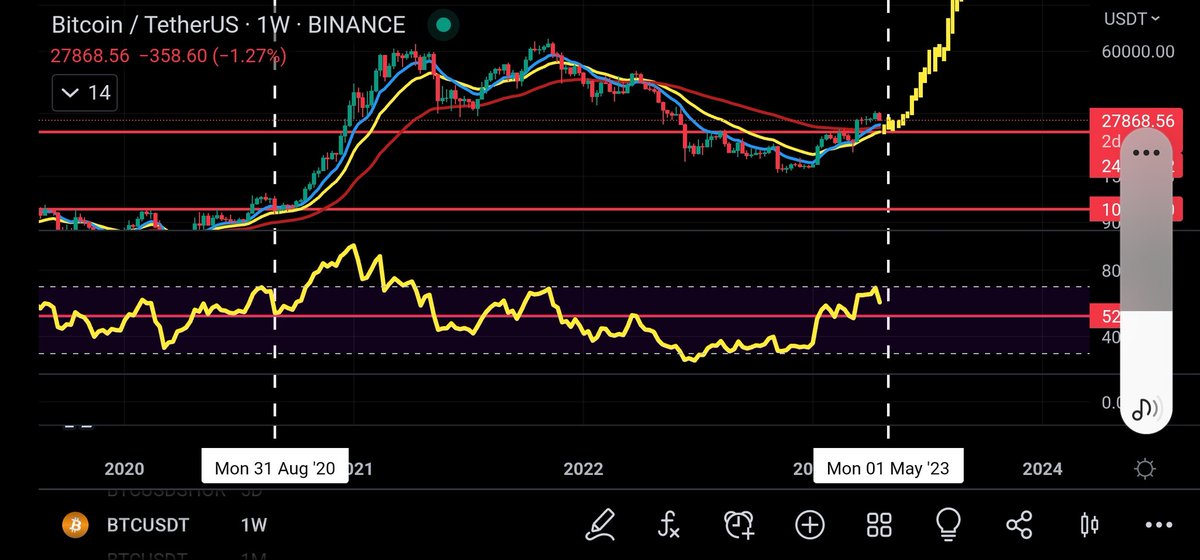This screenshot has width=1200, height=560.
Task: Open the BTCUSDT symbol search
Action: pyautogui.click(x=149, y=524)
